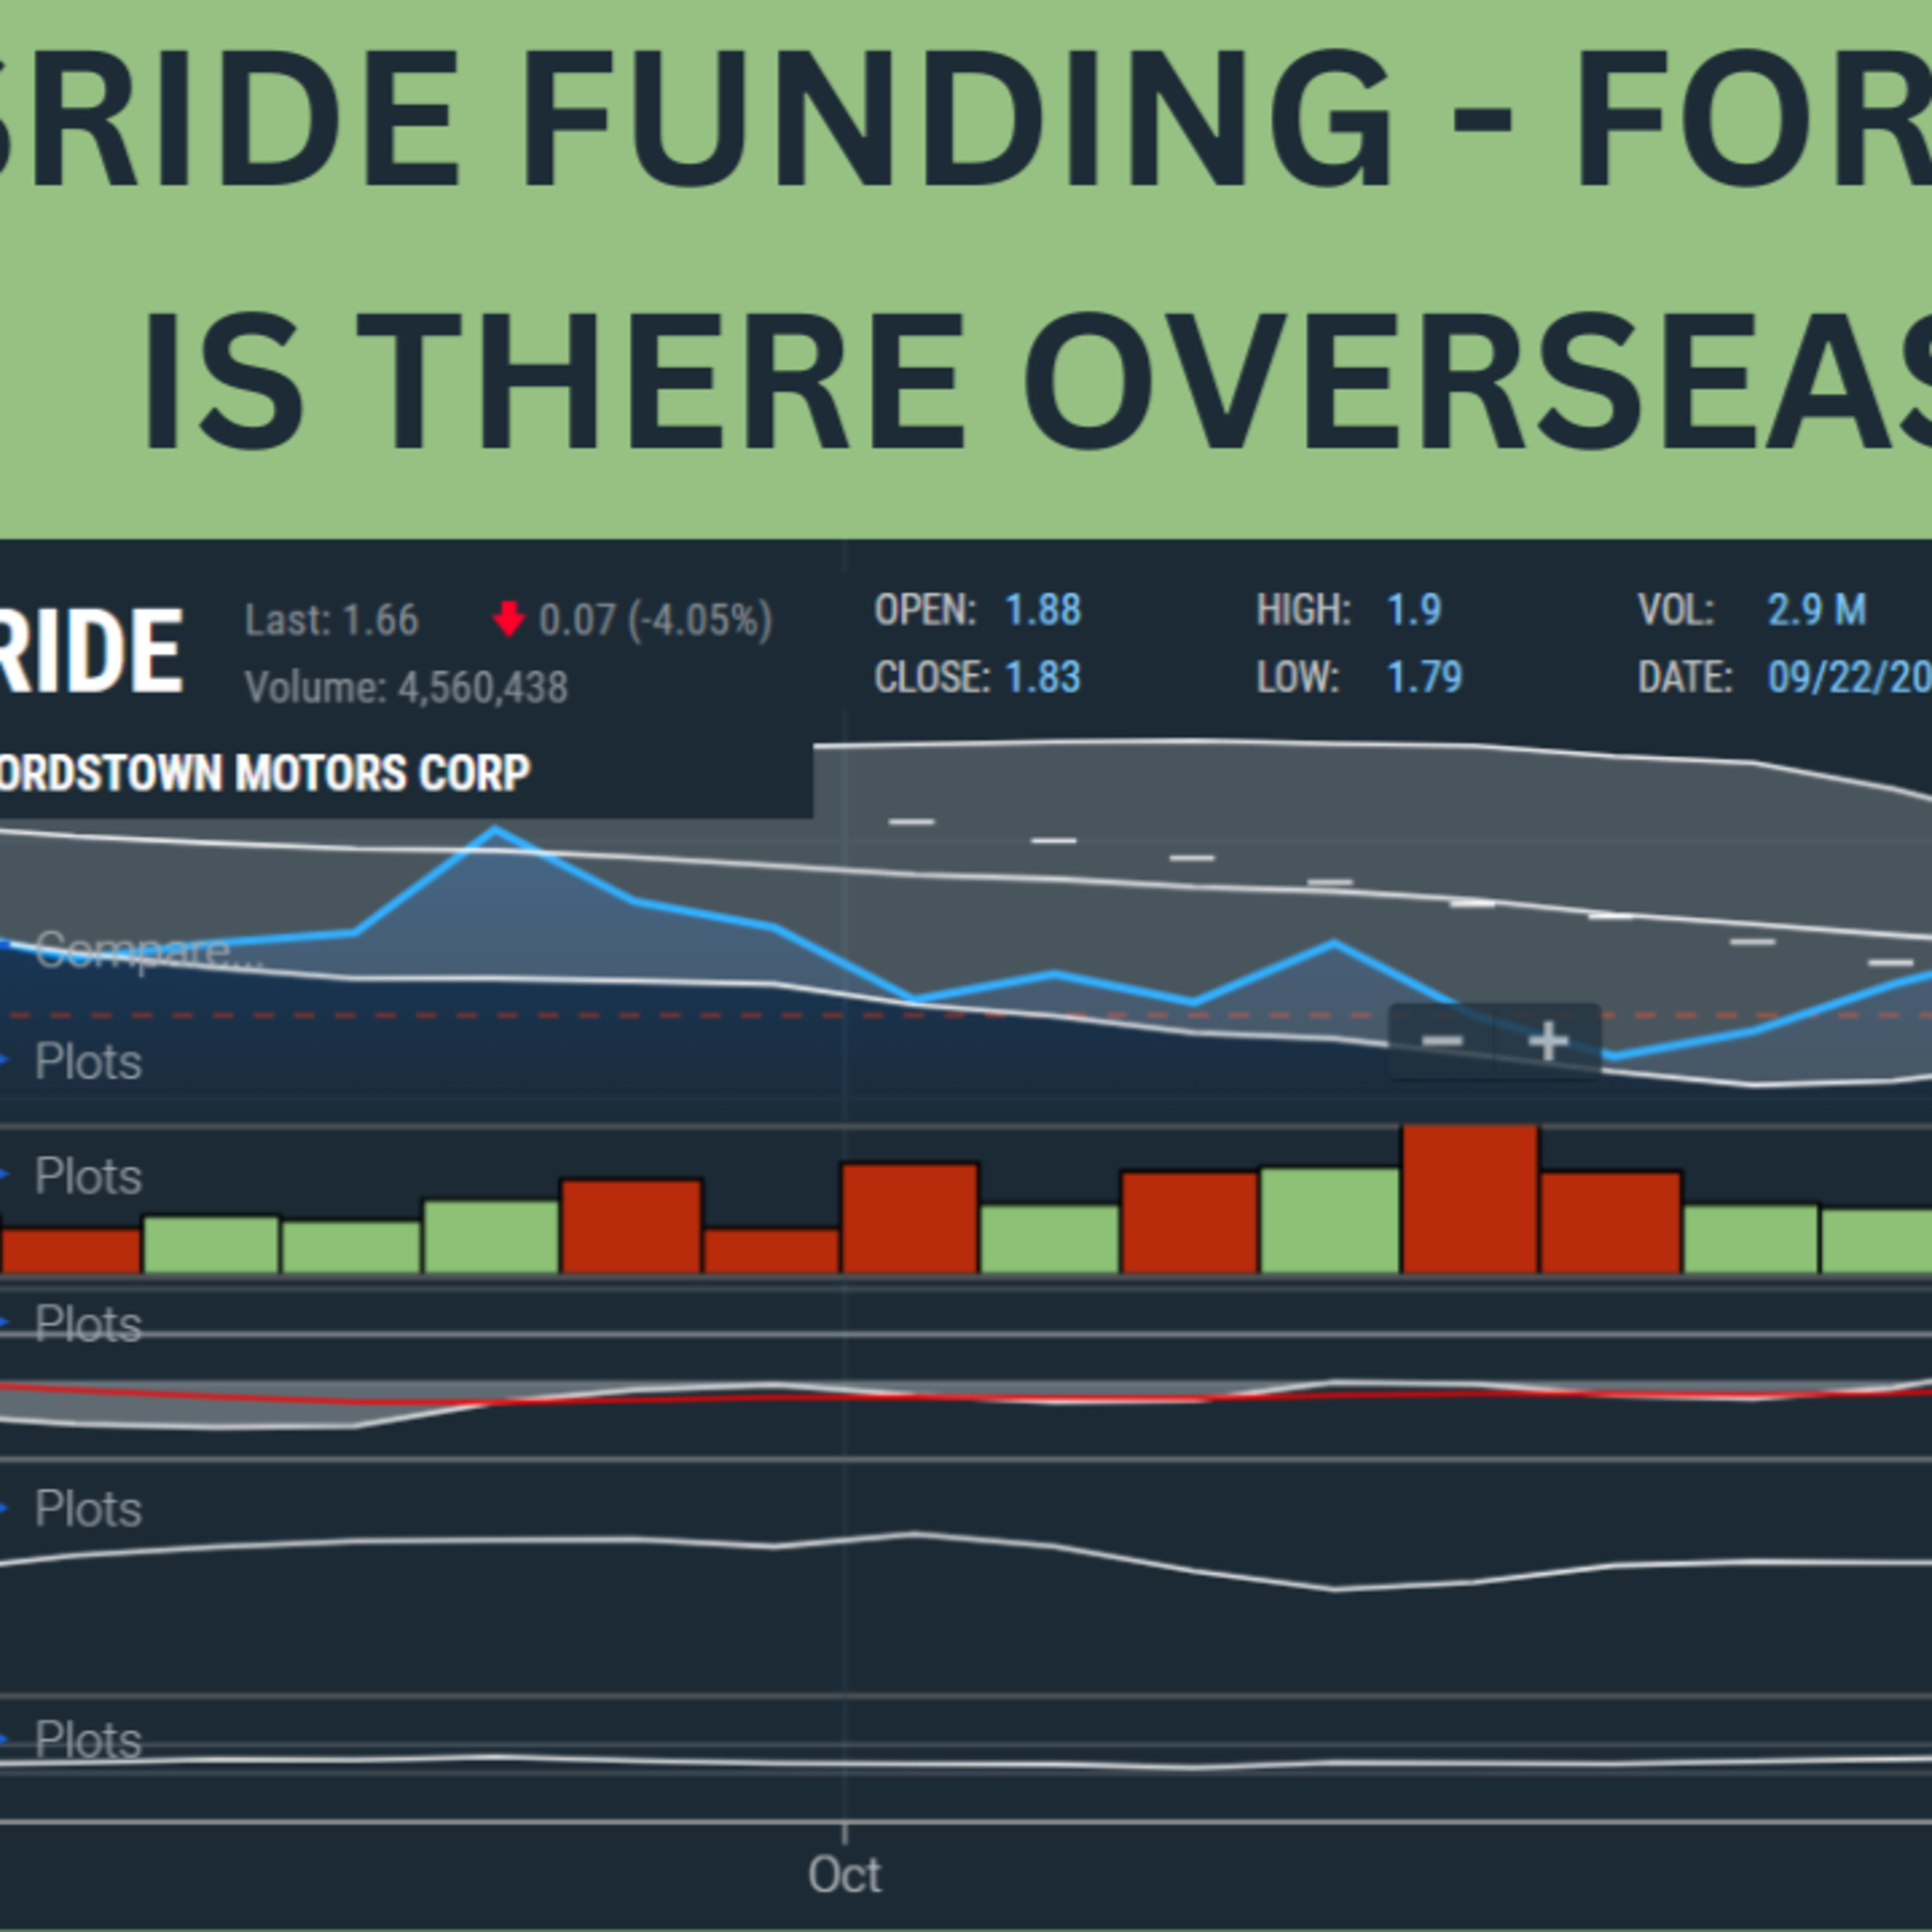Click the Compare... field on the price chart
The image size is (1932, 1932).
149,951
